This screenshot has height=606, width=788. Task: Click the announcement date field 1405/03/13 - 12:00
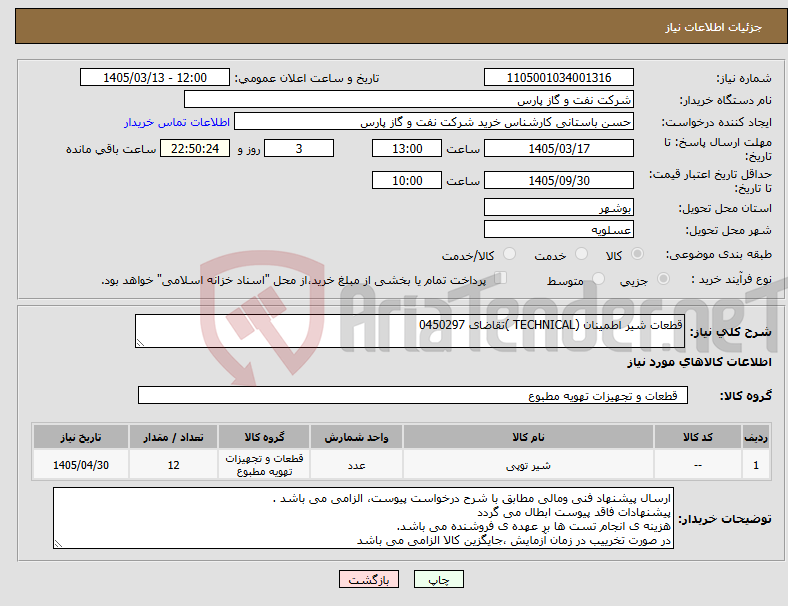tap(155, 77)
